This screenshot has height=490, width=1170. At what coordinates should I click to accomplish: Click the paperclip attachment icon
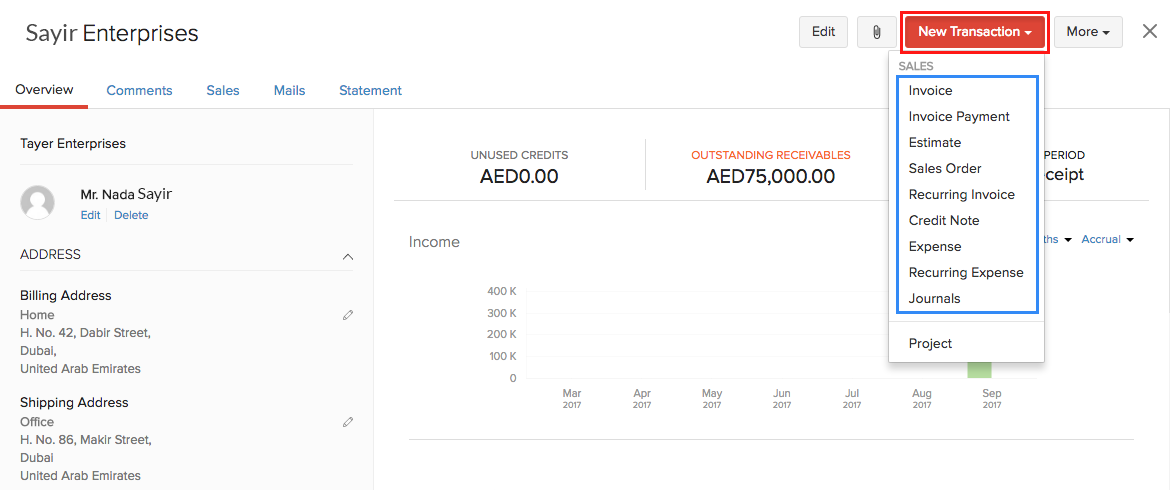click(877, 32)
